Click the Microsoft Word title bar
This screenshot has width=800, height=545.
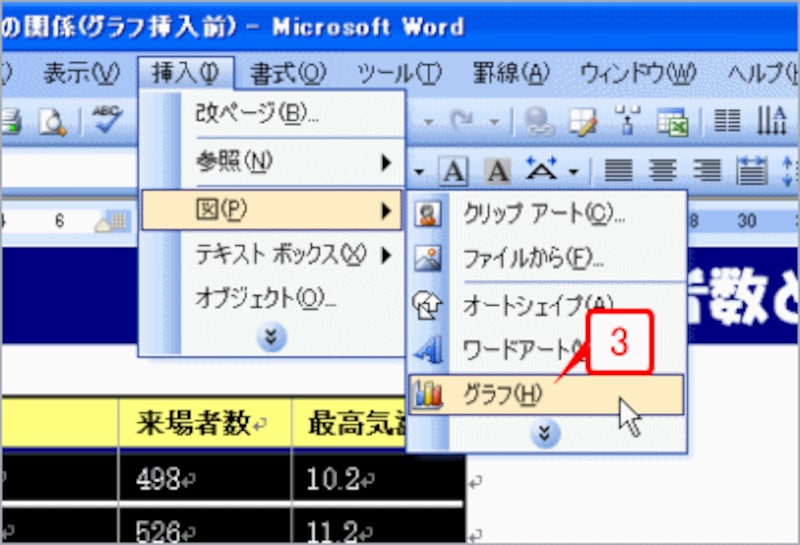pyautogui.click(x=400, y=27)
